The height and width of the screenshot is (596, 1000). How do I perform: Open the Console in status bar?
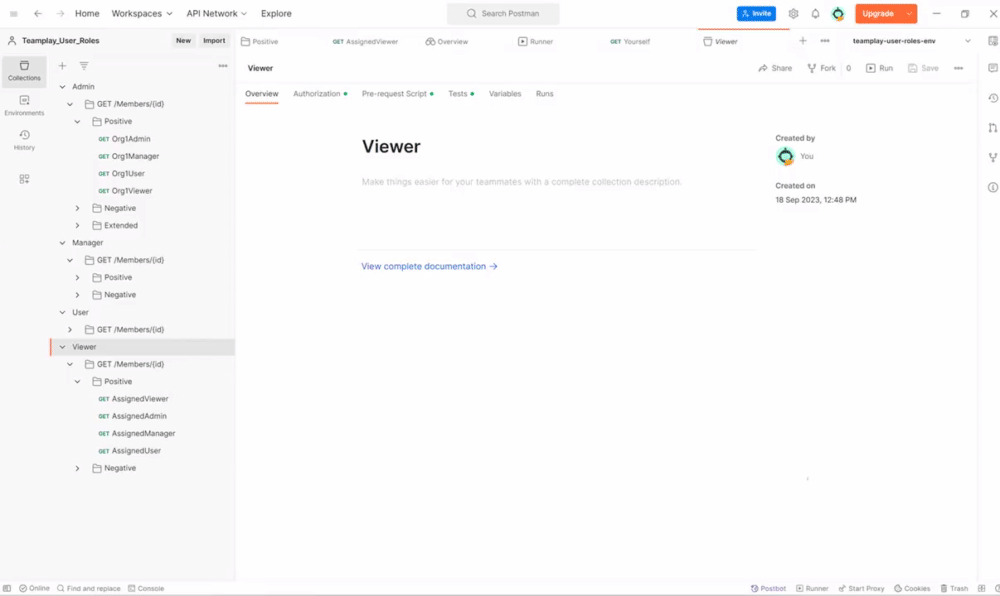coord(146,588)
